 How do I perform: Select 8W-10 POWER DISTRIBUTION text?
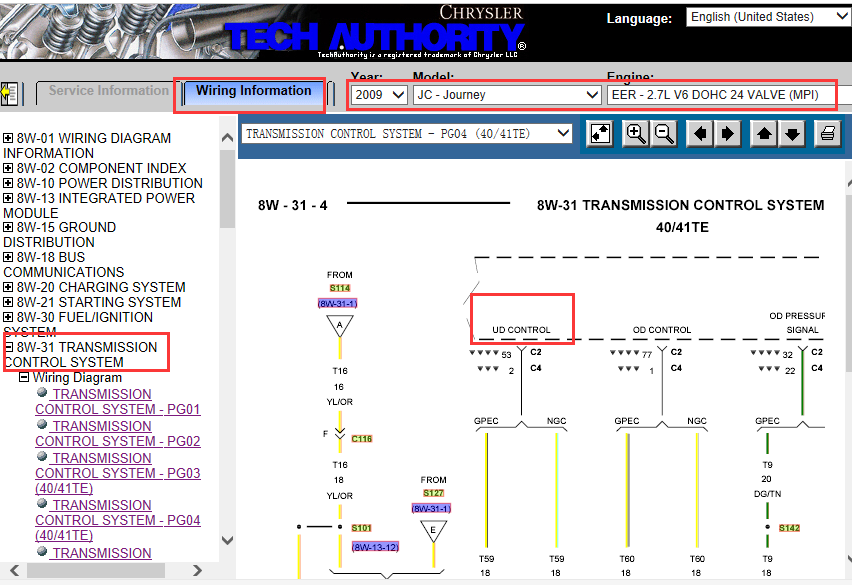tap(110, 183)
